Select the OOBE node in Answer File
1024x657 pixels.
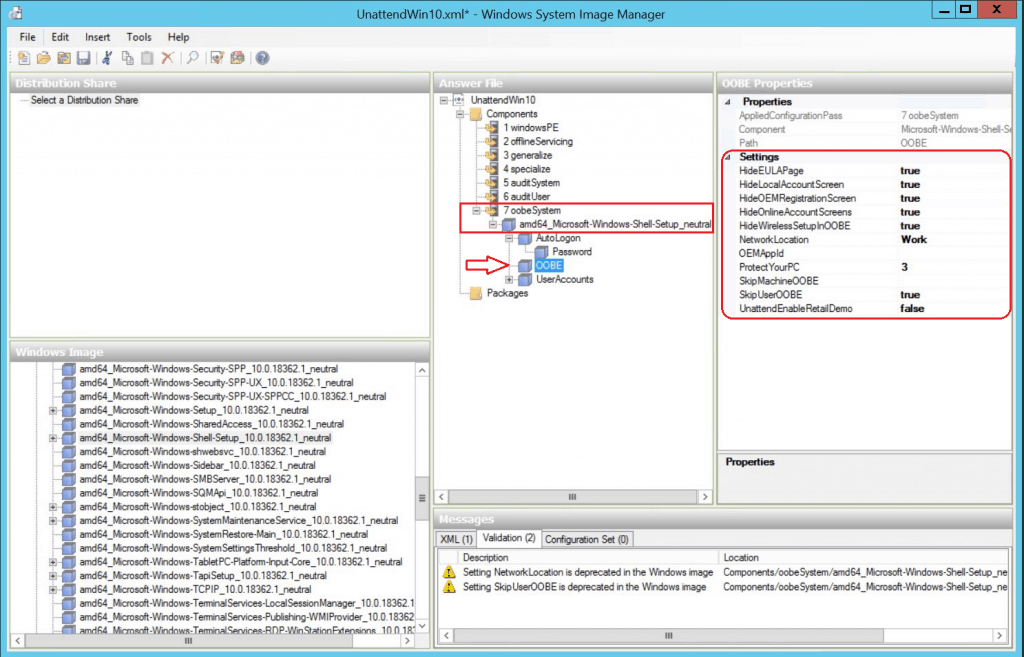(x=549, y=265)
